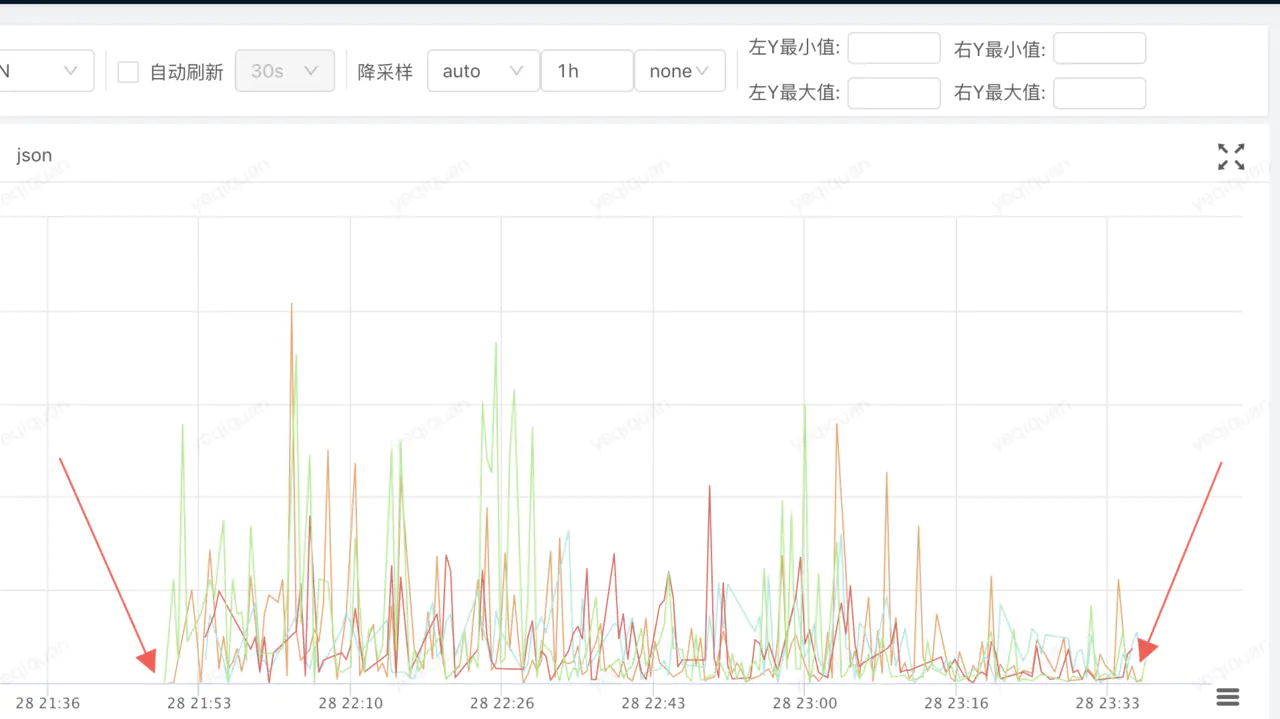Open the 30s refresh interval dropdown
This screenshot has height=719, width=1280.
pyautogui.click(x=284, y=70)
